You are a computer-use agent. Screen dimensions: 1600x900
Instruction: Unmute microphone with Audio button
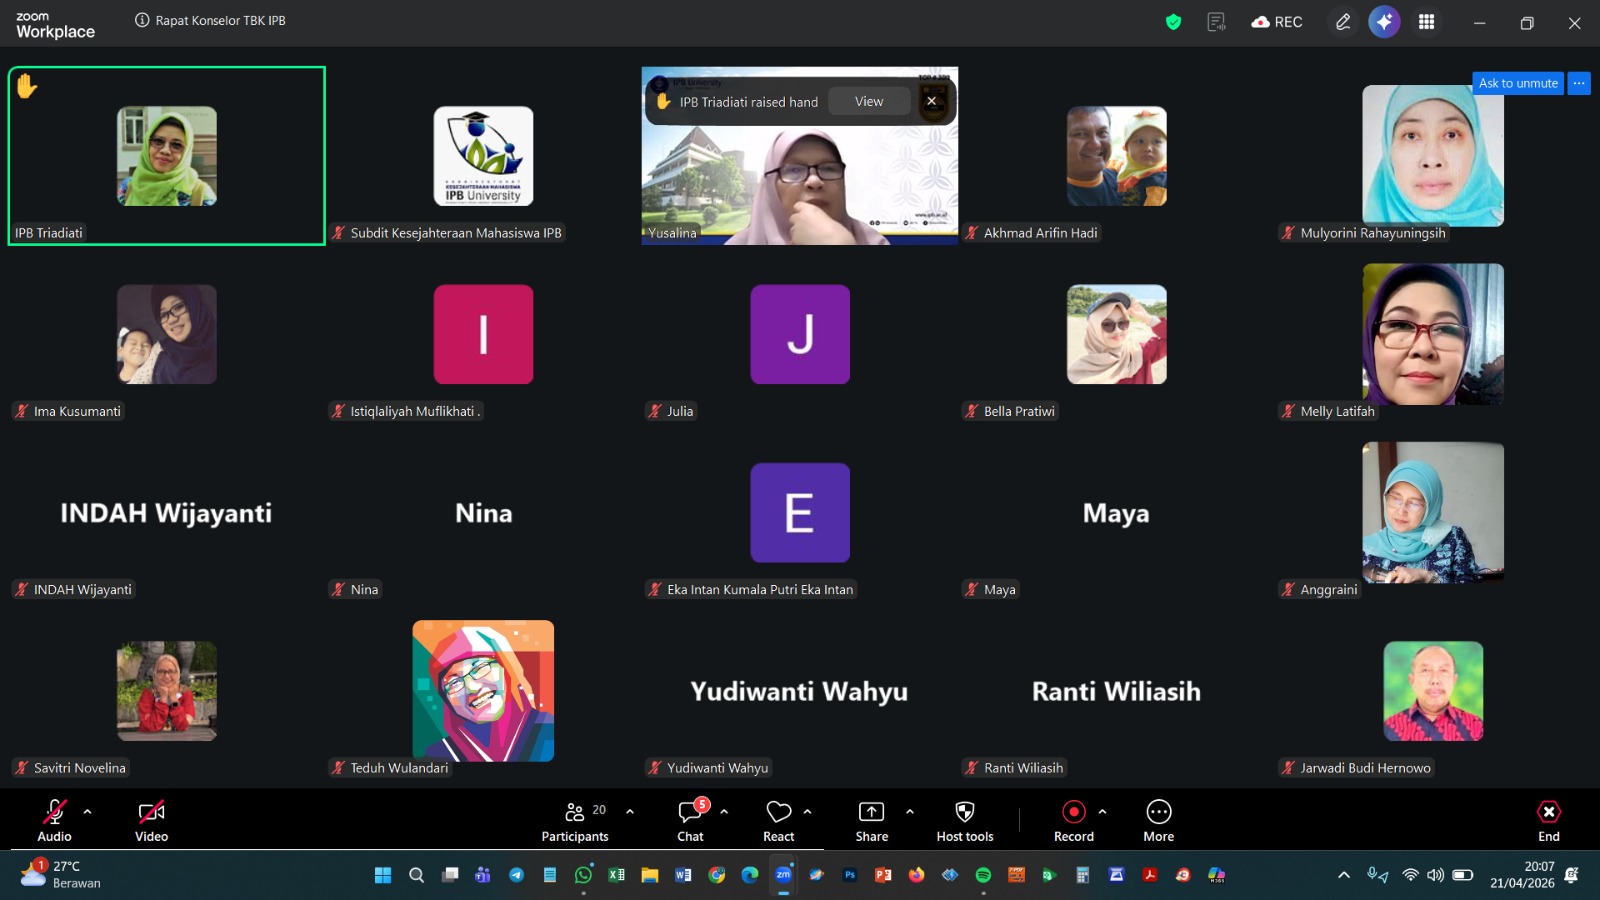[x=55, y=820]
